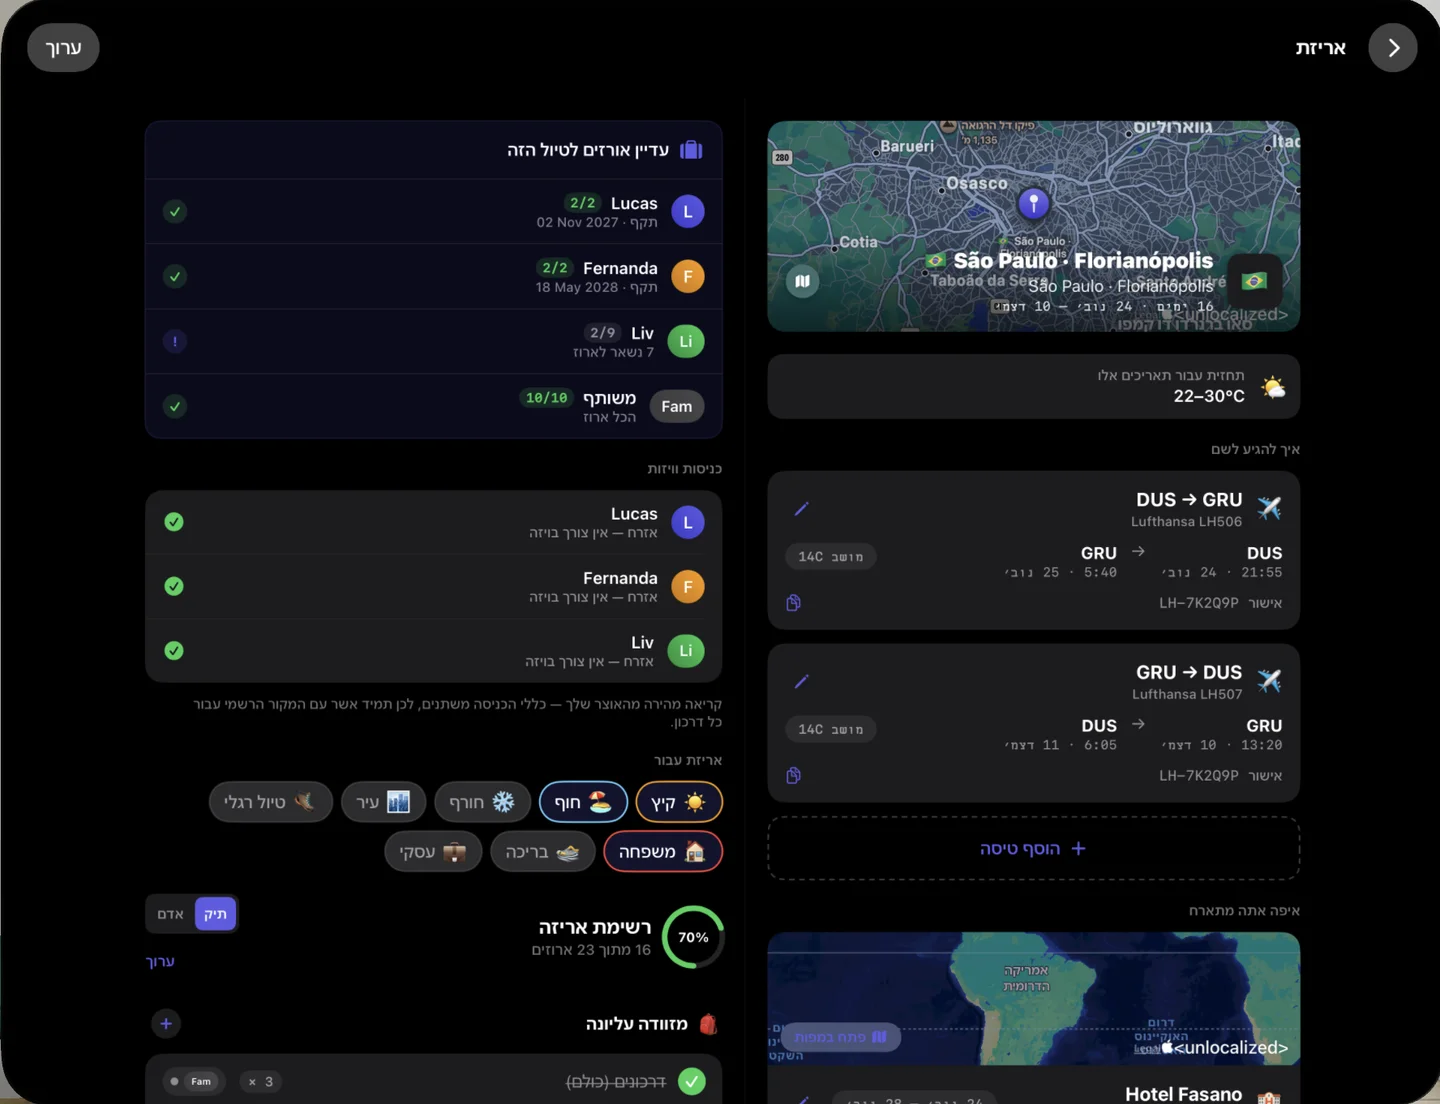Add item to מזוודה עליונה with plus icon
The height and width of the screenshot is (1104, 1440).
166,1023
